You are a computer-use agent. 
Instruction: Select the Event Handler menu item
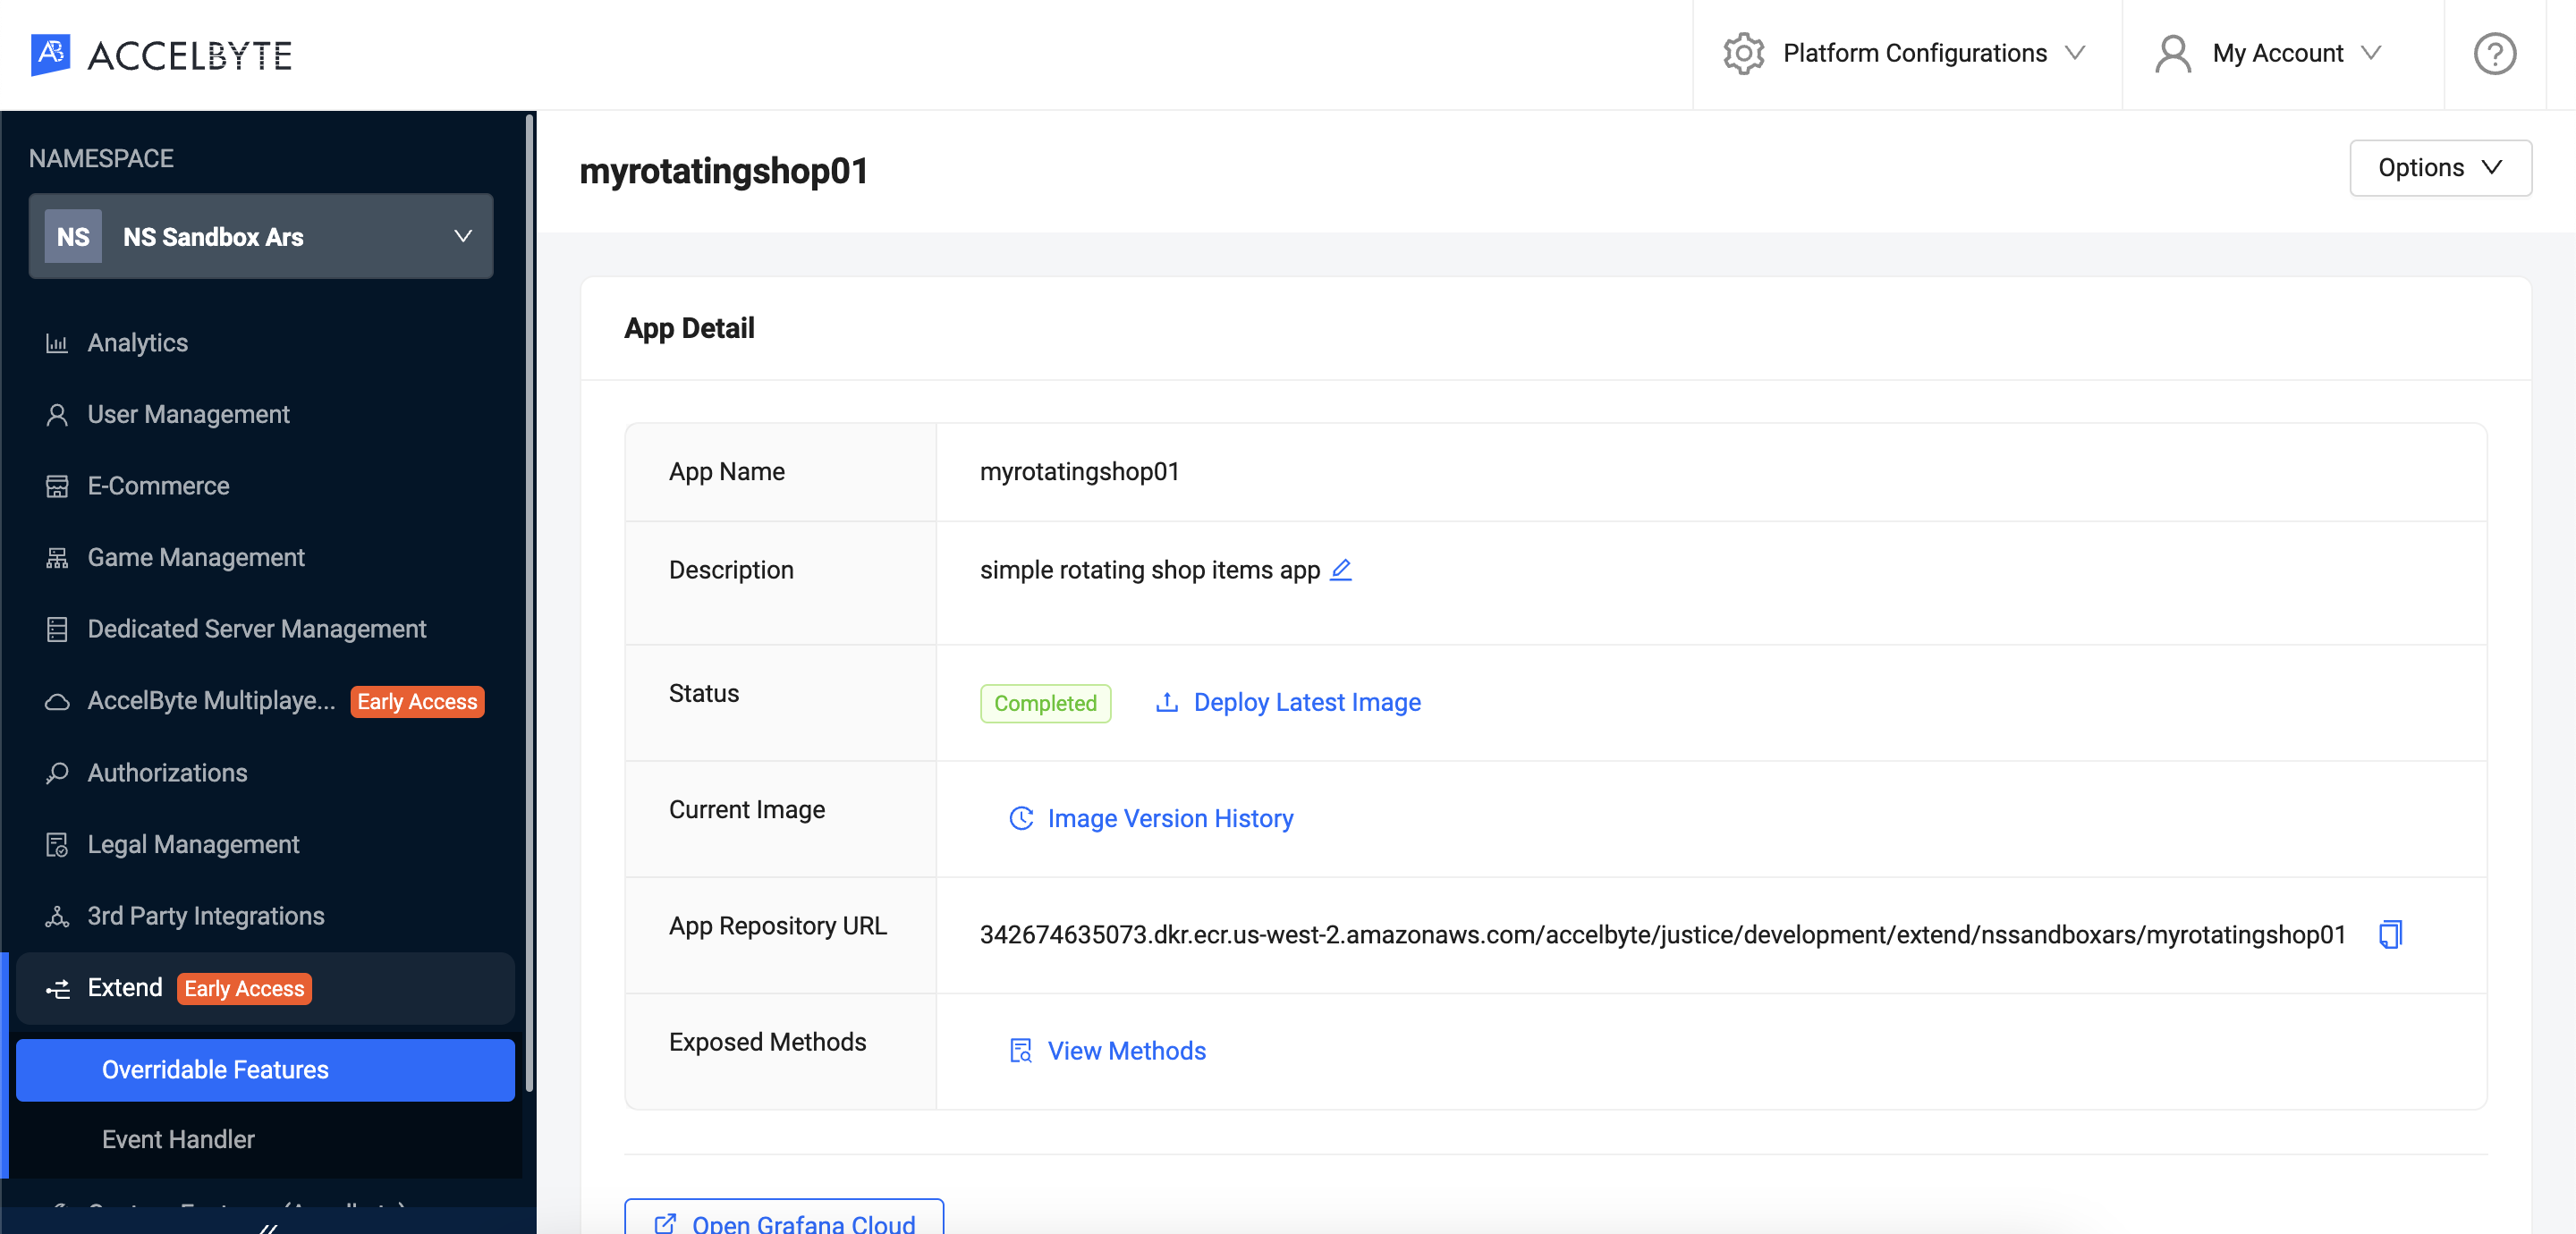click(177, 1138)
